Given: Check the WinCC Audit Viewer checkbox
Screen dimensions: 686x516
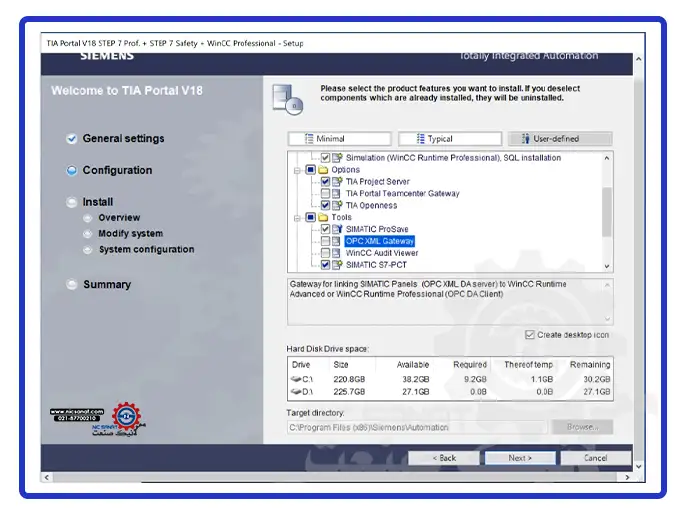Looking at the screenshot, I should tap(325, 253).
